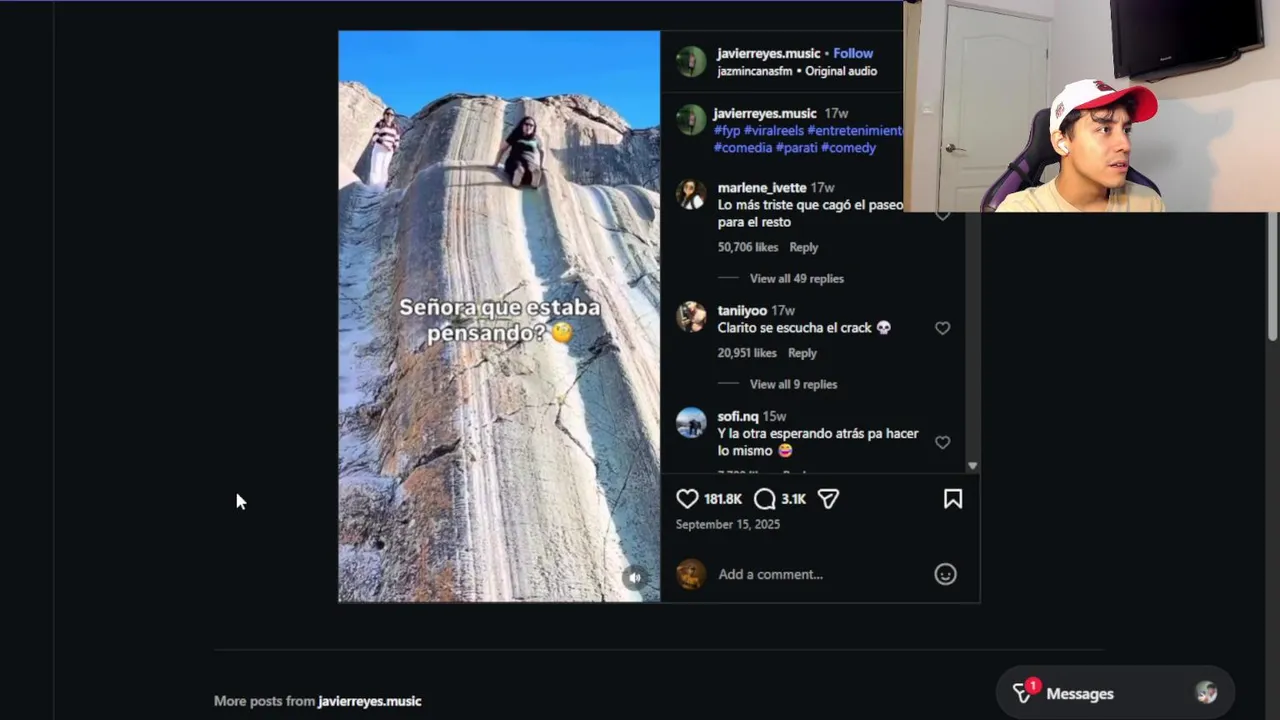Open the #viralreels hashtag
The width and height of the screenshot is (1280, 720).
pos(774,130)
